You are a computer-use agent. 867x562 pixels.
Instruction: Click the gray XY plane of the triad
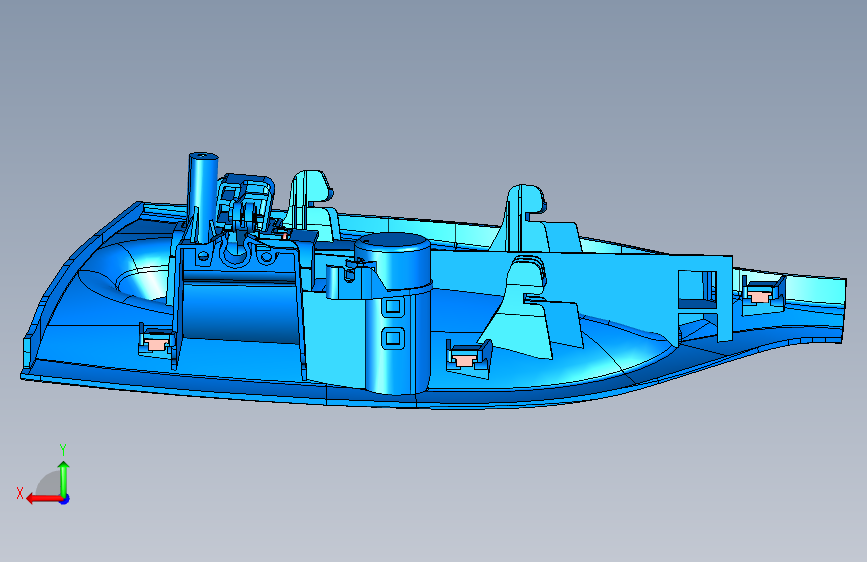point(49,484)
